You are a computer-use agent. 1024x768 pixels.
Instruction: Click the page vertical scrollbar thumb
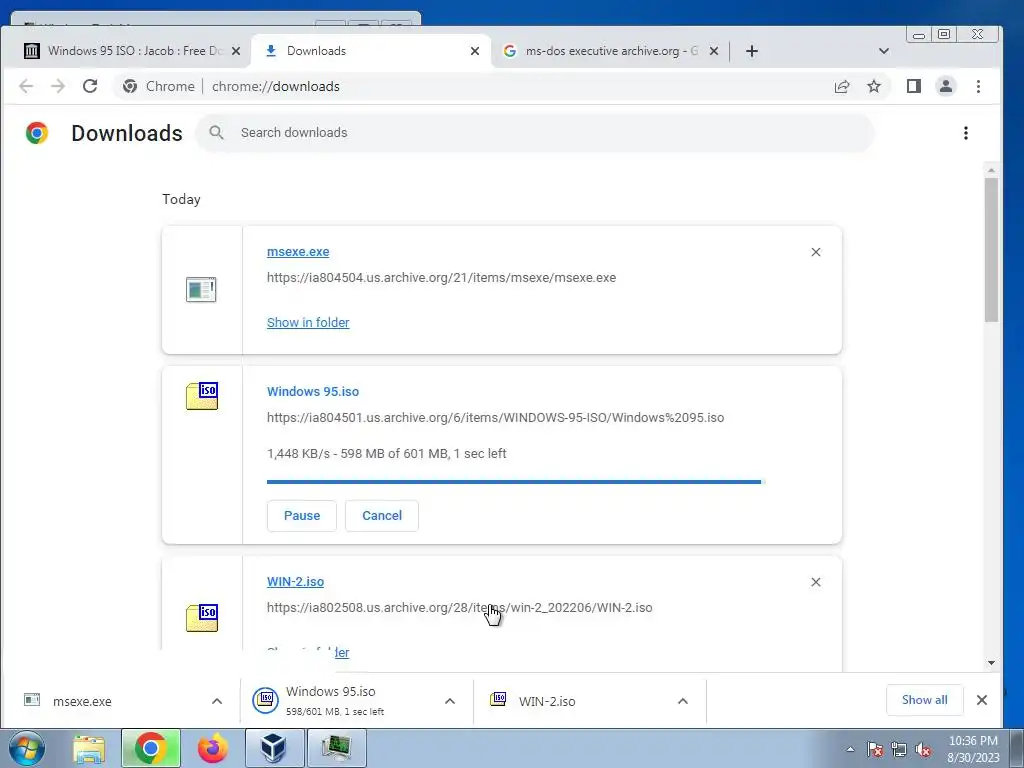tap(991, 249)
